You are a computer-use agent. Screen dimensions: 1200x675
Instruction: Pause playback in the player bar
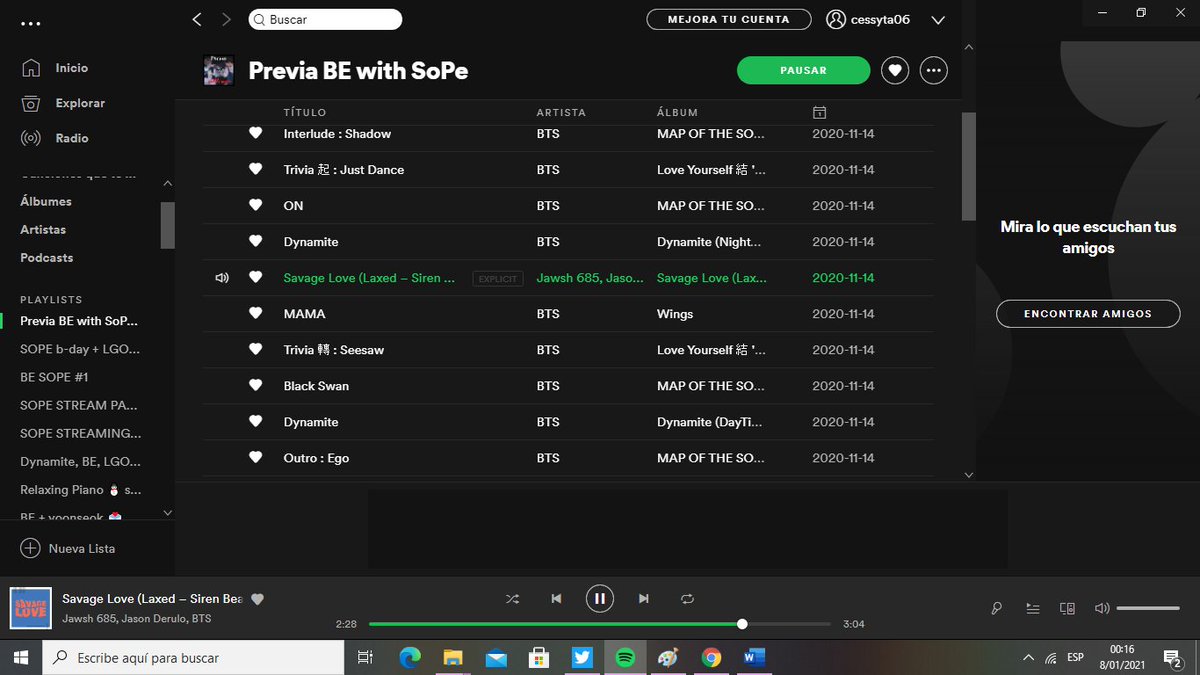tap(599, 598)
